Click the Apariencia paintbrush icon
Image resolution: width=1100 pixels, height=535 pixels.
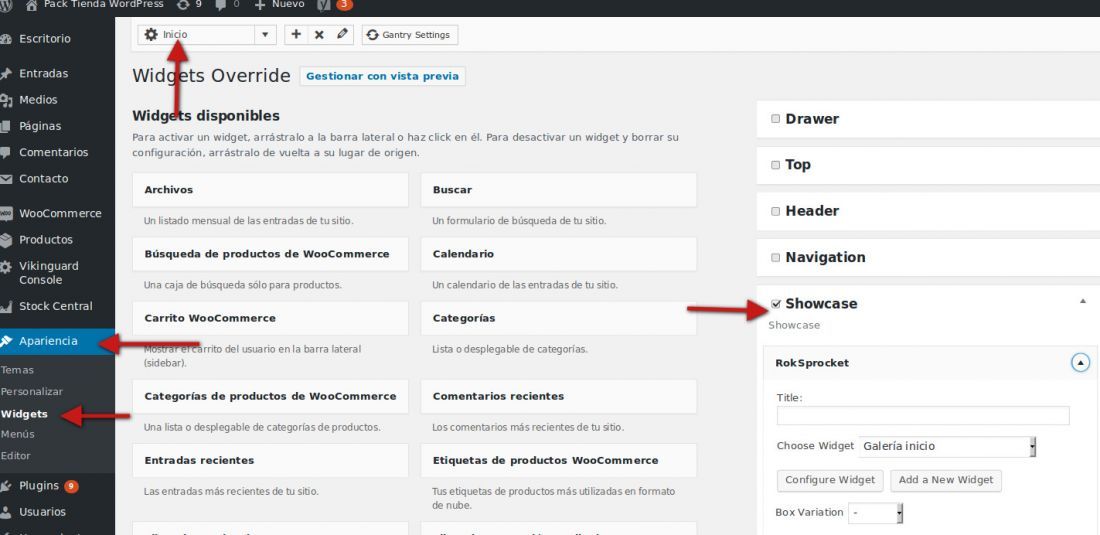(6, 341)
